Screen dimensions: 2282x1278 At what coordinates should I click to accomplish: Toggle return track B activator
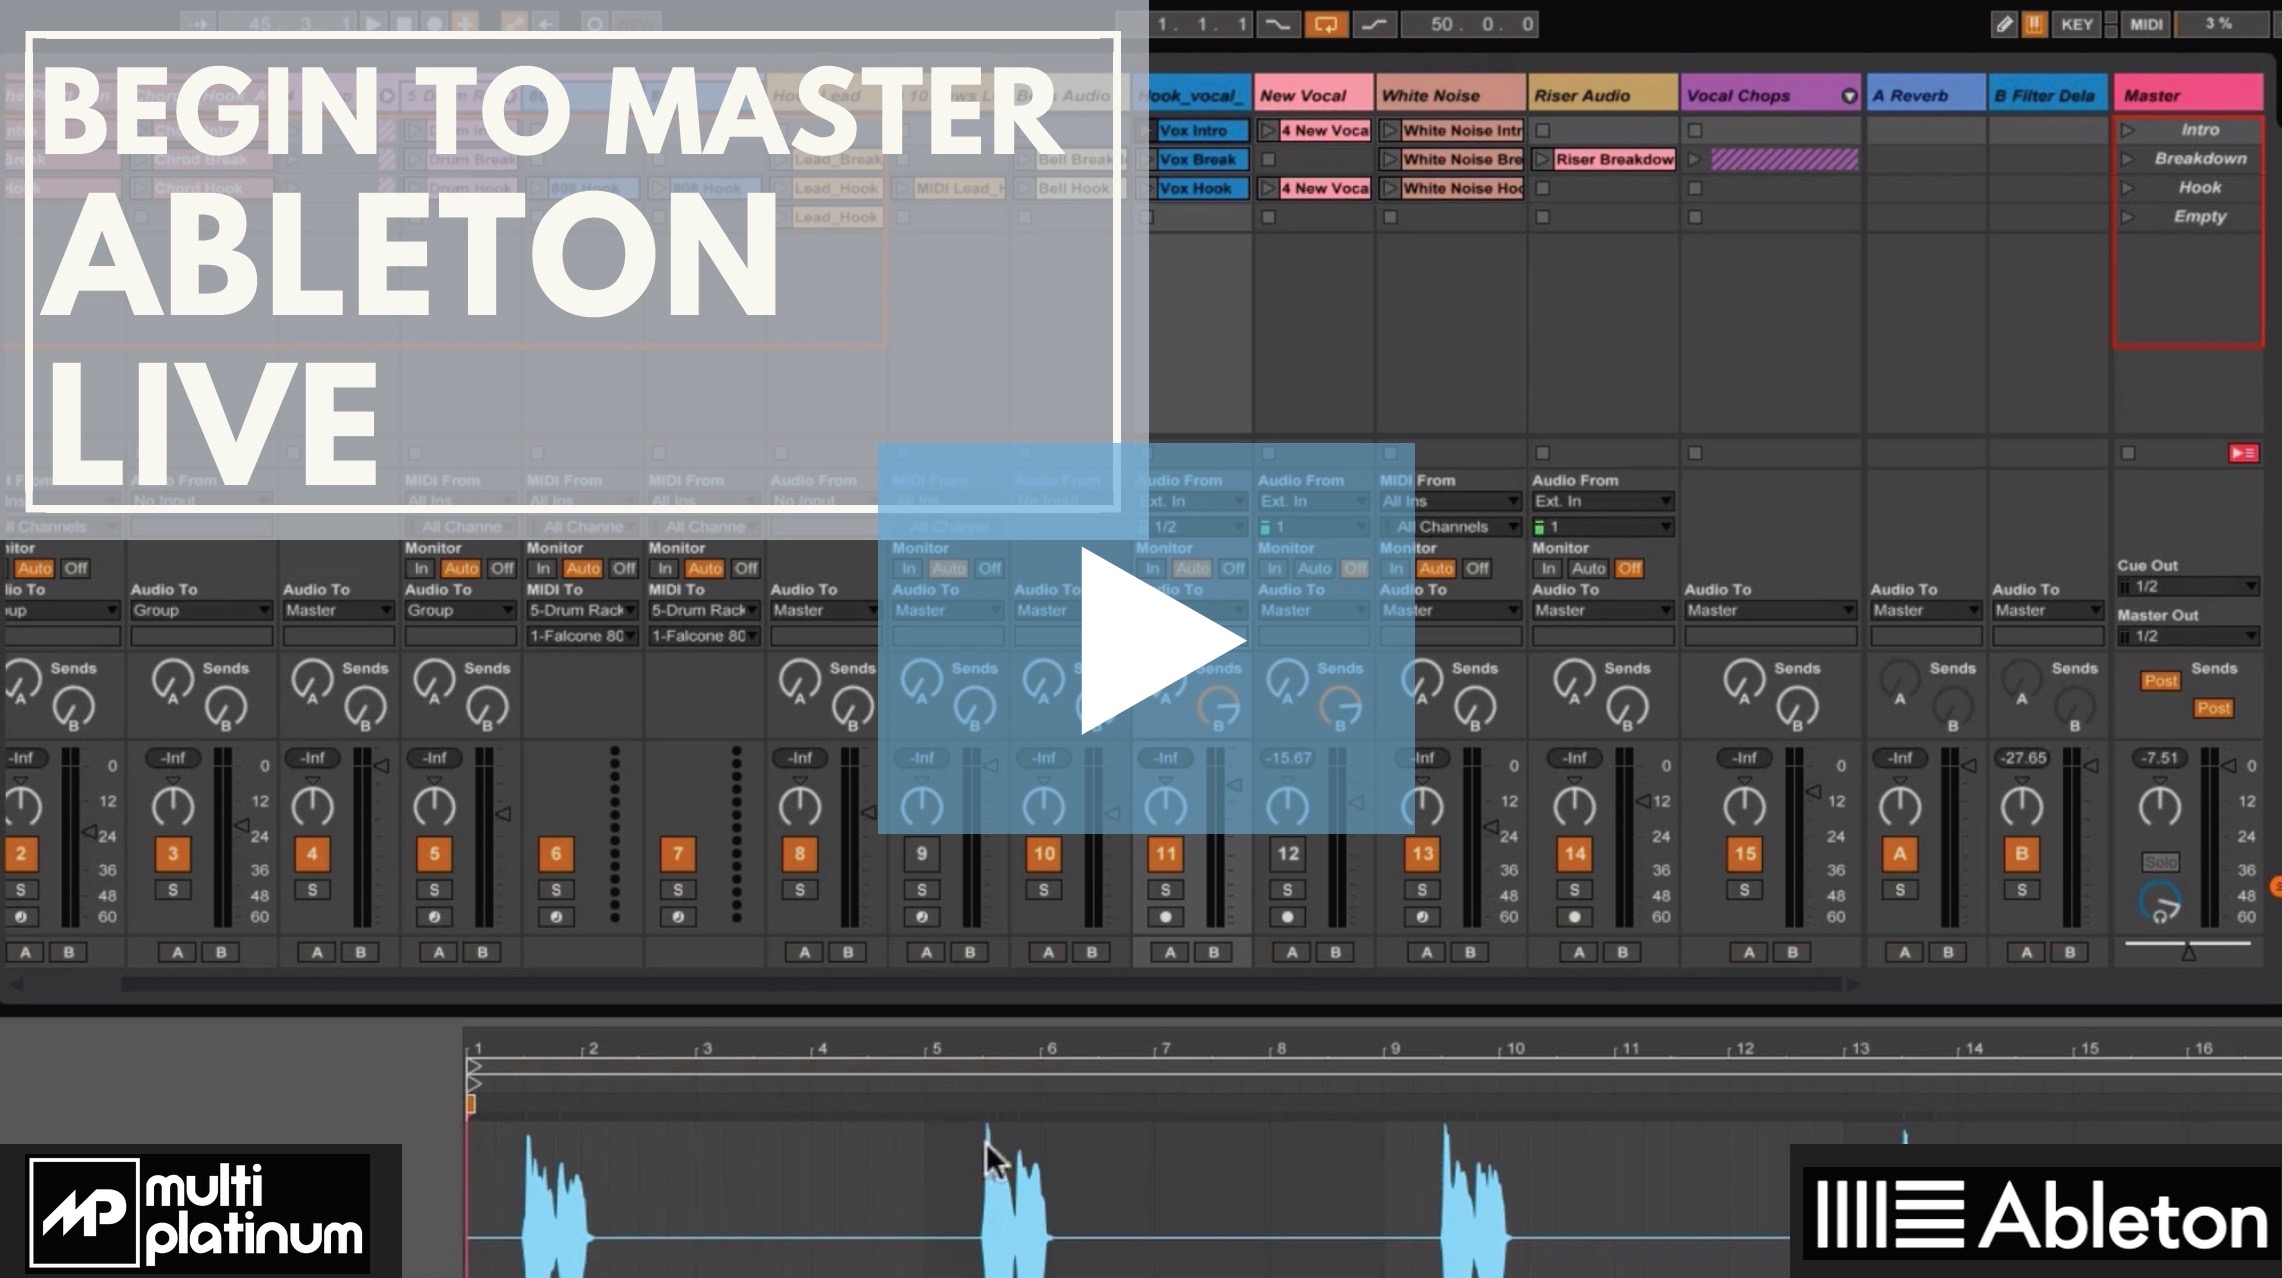tap(2021, 854)
